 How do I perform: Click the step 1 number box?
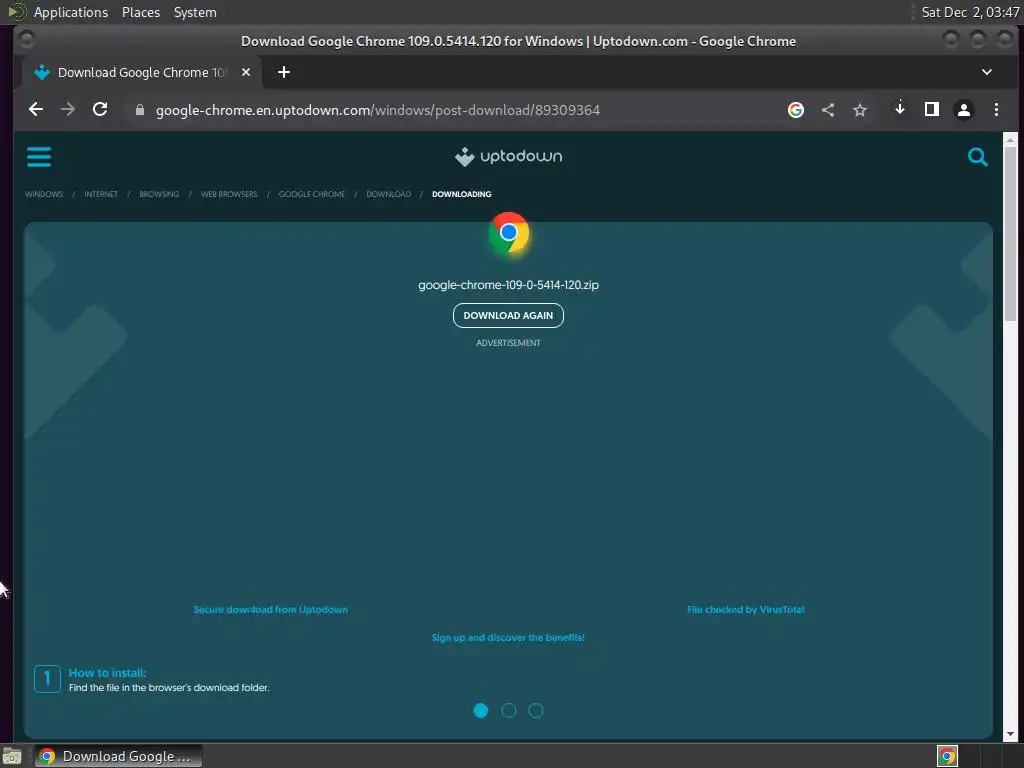coord(47,679)
